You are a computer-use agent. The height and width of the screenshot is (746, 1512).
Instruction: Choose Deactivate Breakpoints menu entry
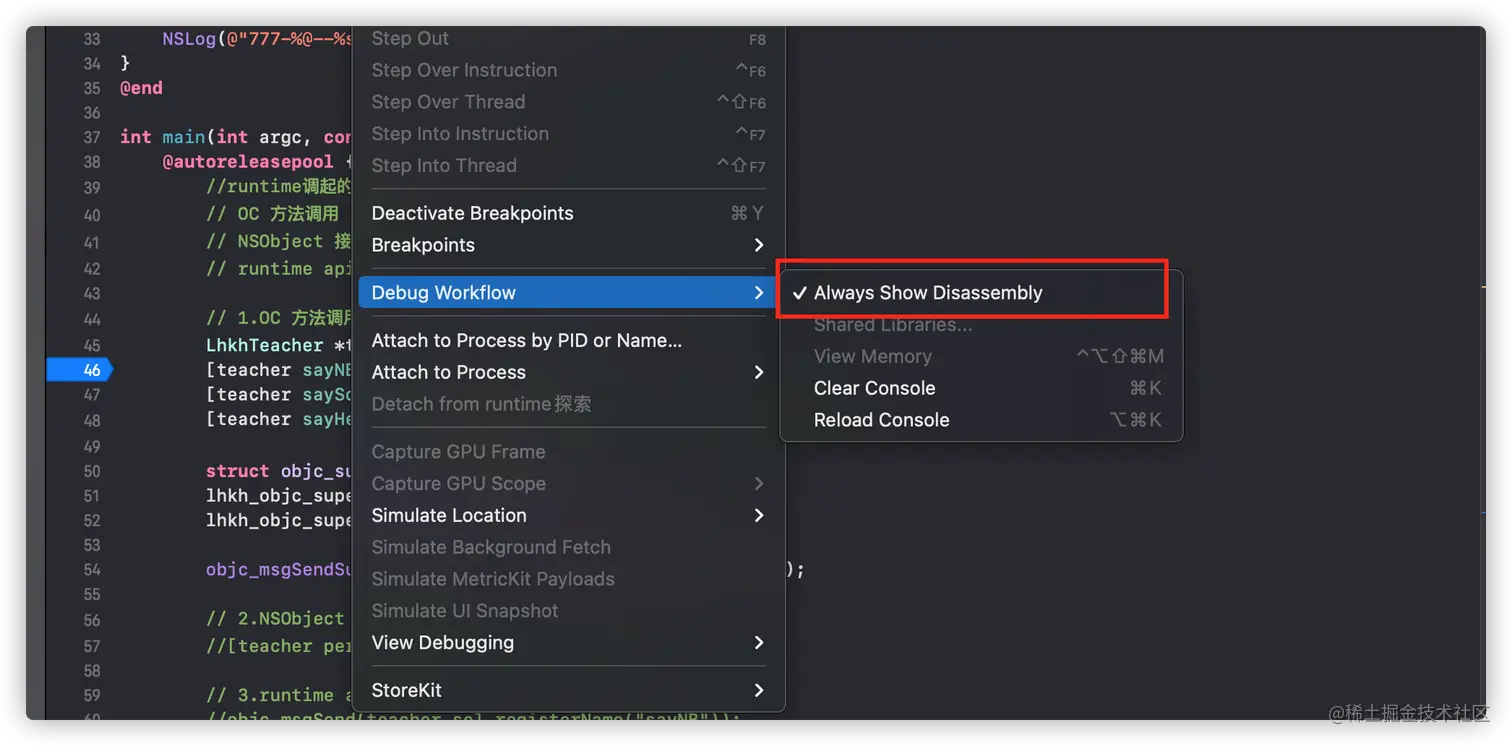568,213
